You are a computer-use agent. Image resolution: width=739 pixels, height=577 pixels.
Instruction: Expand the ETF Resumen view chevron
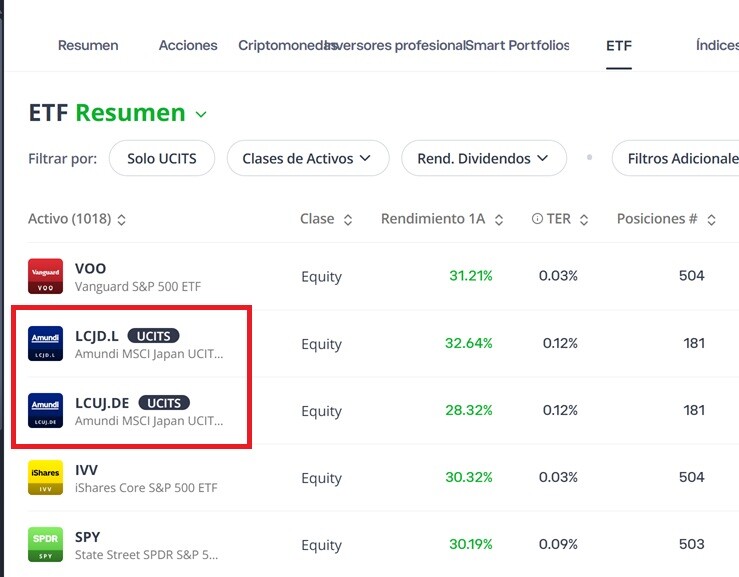click(201, 115)
